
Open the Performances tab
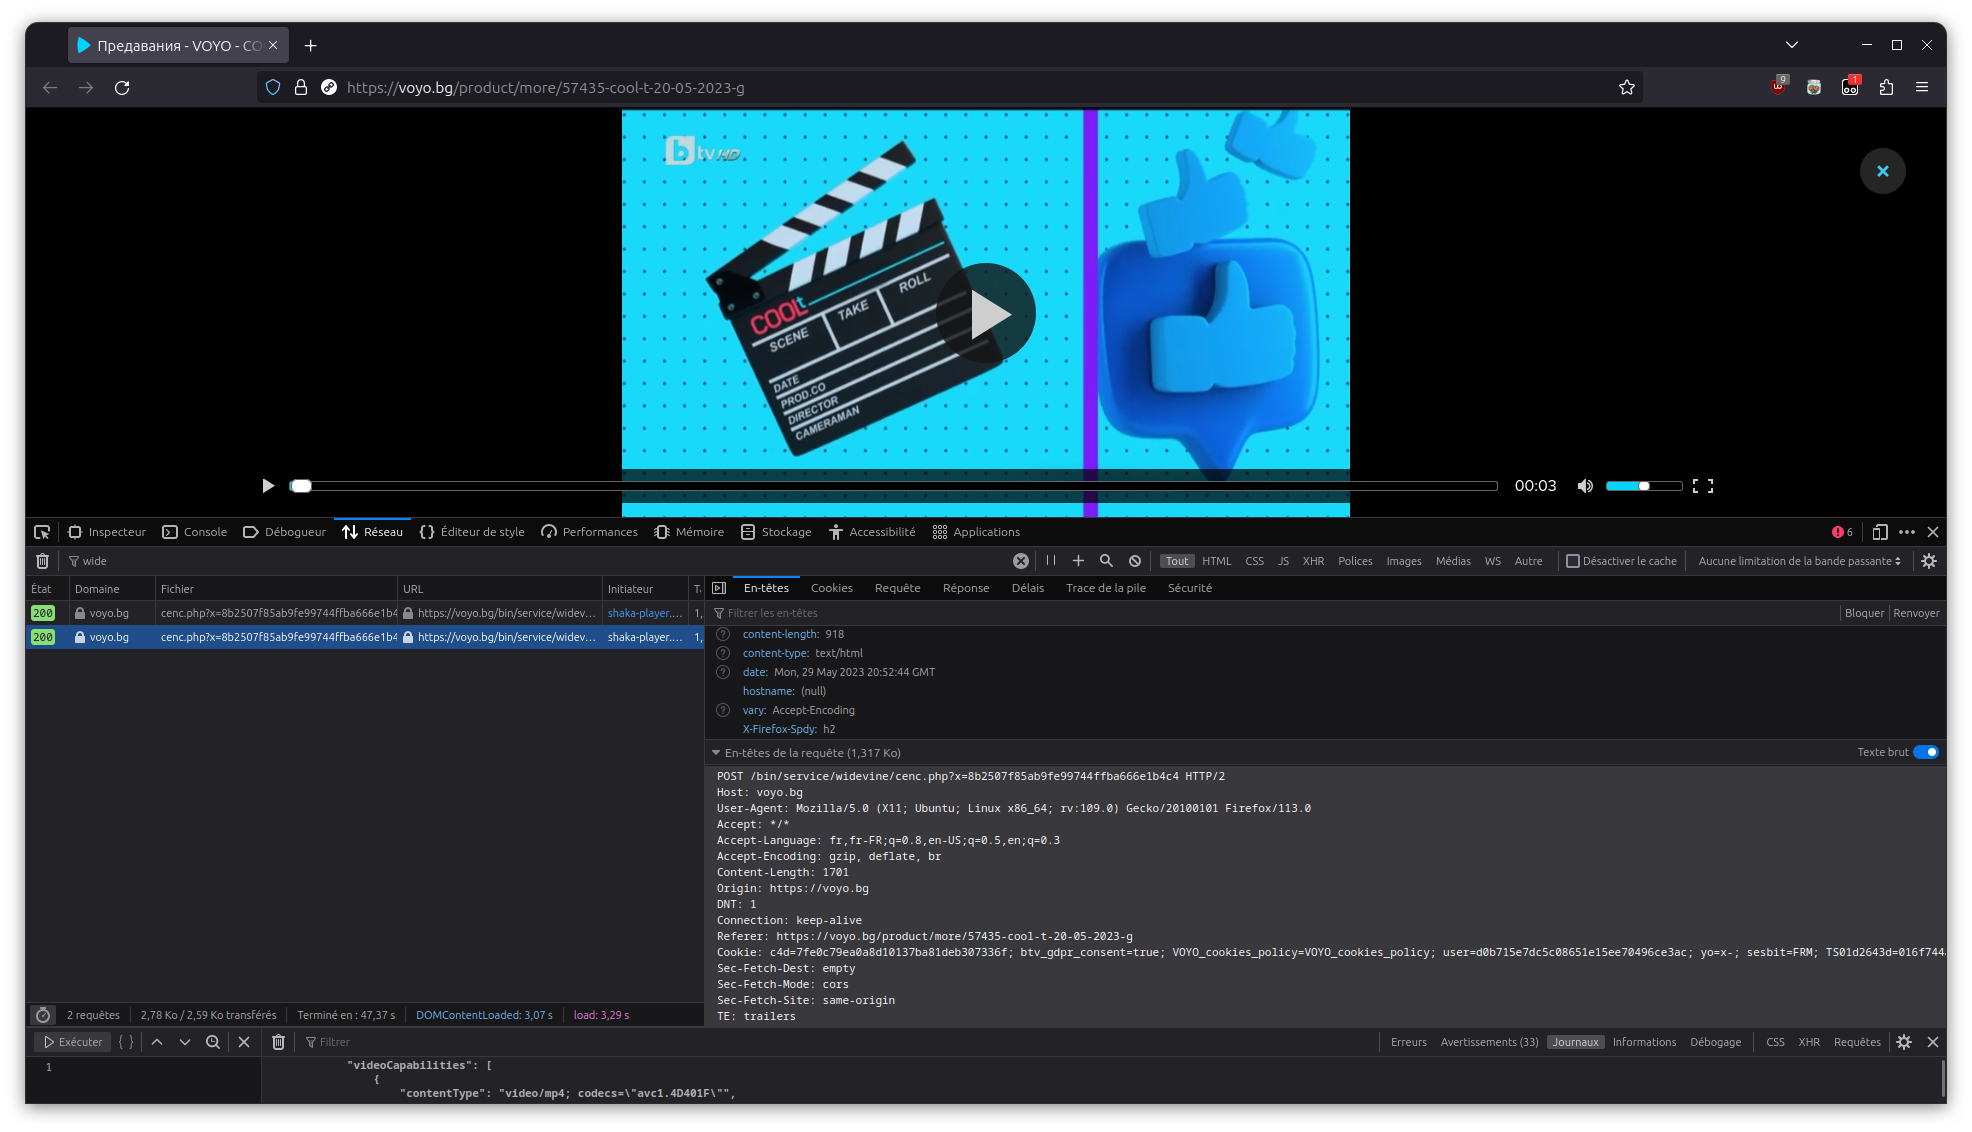point(590,532)
